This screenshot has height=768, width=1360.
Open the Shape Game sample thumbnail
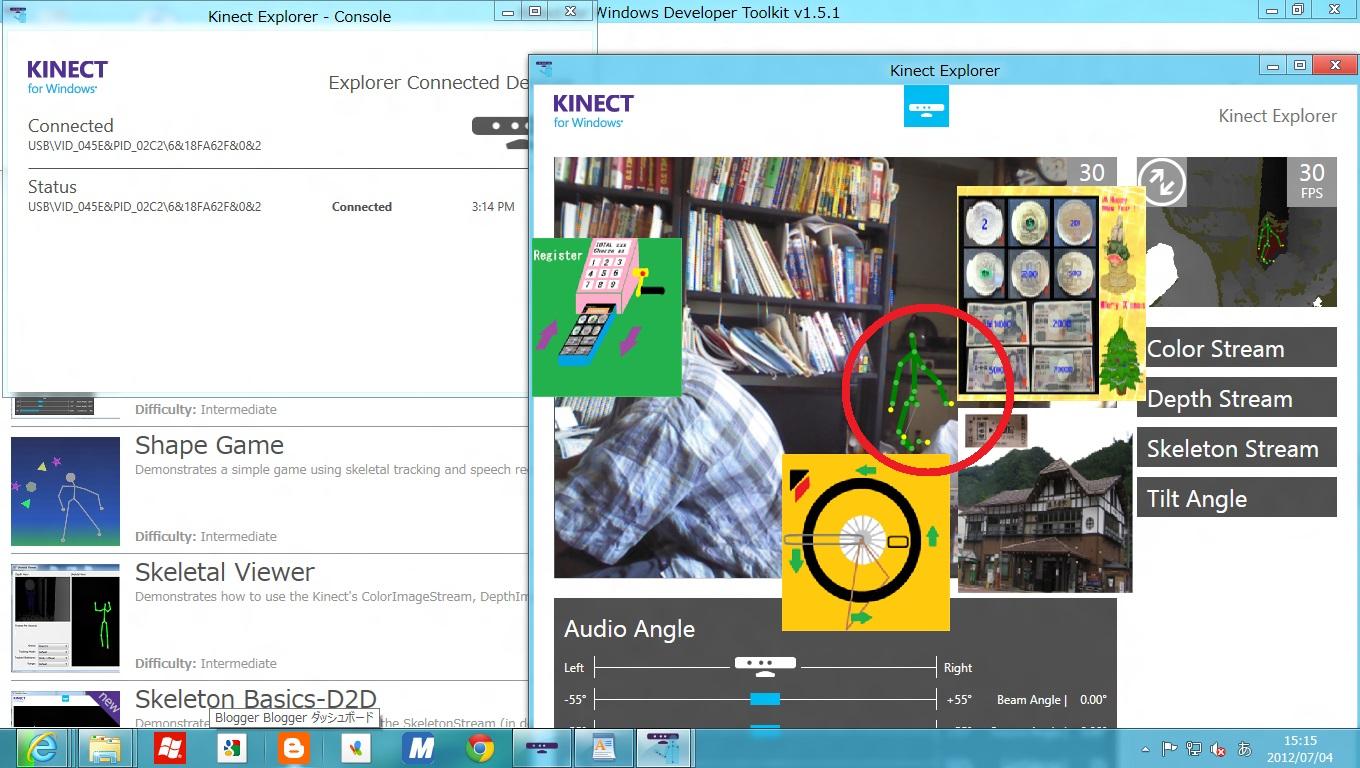[x=66, y=491]
